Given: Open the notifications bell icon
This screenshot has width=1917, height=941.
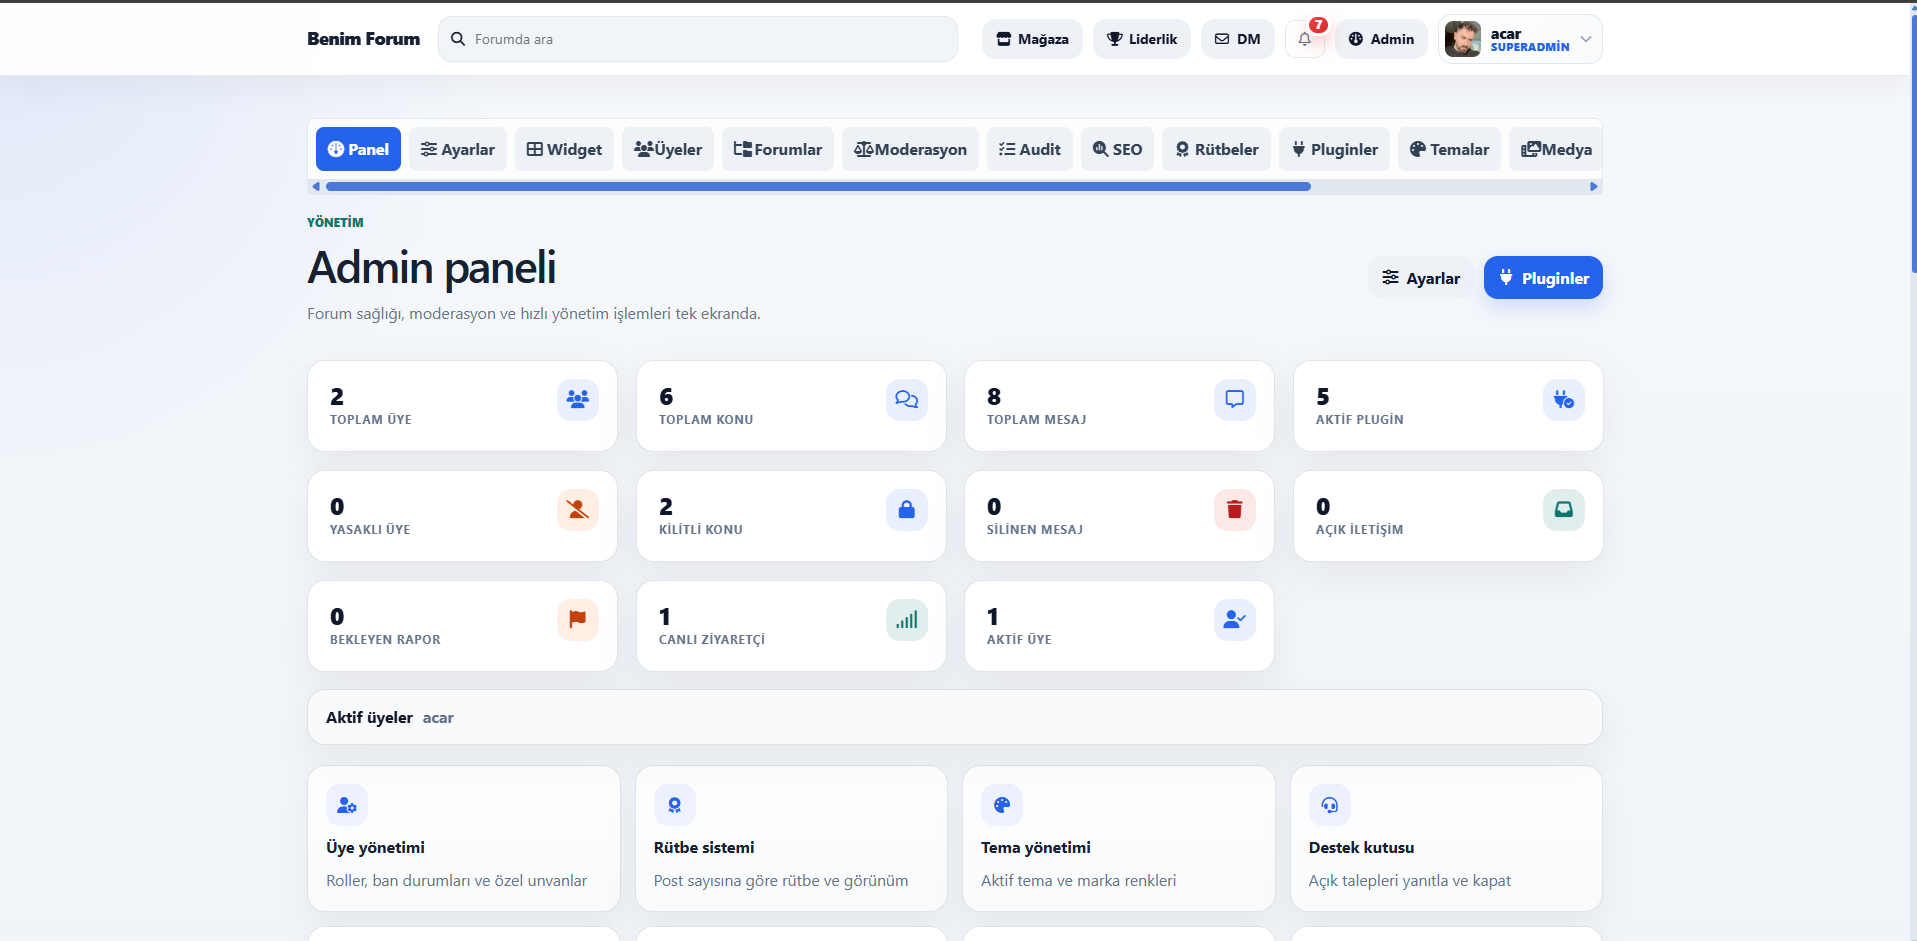Looking at the screenshot, I should [1304, 39].
